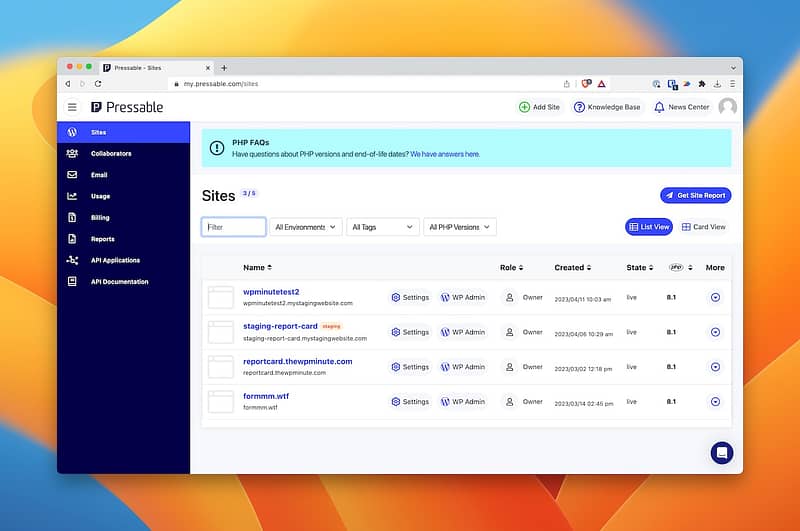Open Settings for wpminutetest2
Screen dimensions: 800x531
coord(410,297)
